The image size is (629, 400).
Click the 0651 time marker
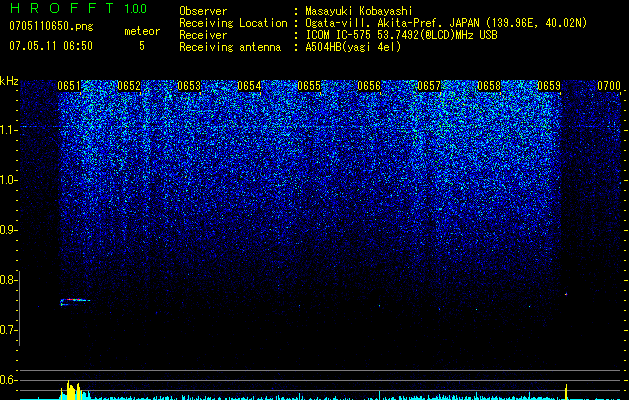pyautogui.click(x=69, y=86)
